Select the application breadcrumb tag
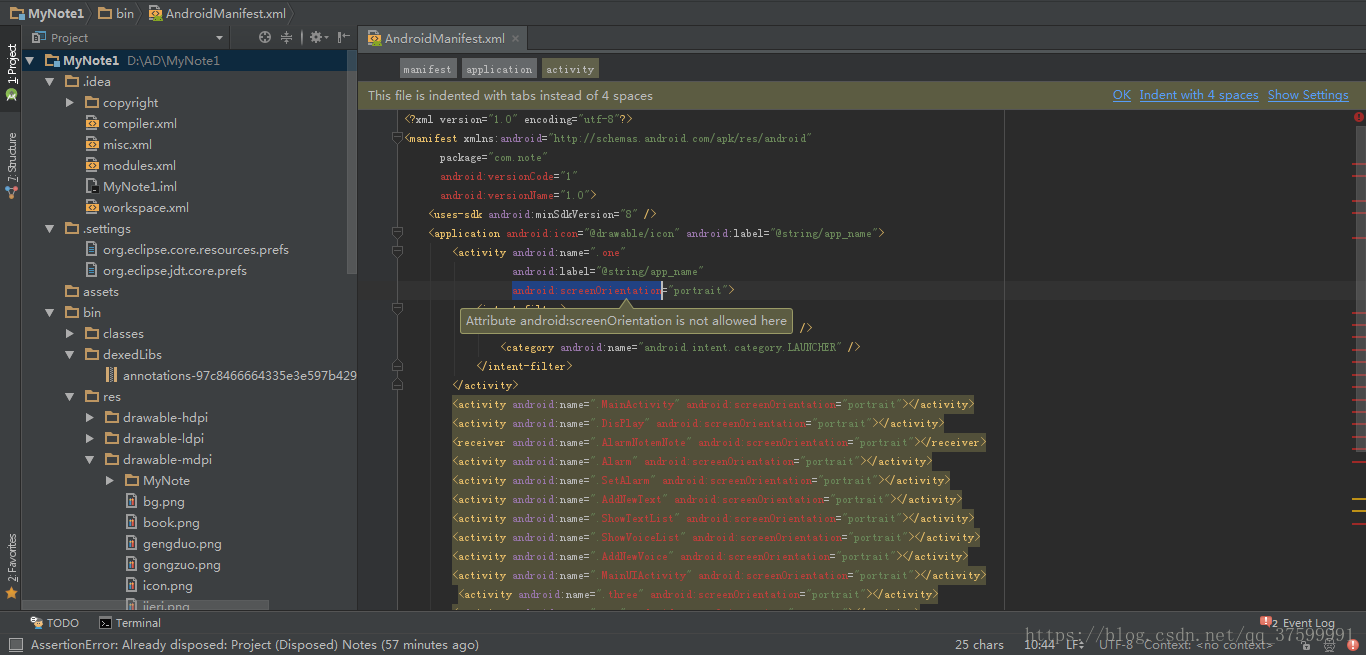The image size is (1366, 655). pos(499,69)
